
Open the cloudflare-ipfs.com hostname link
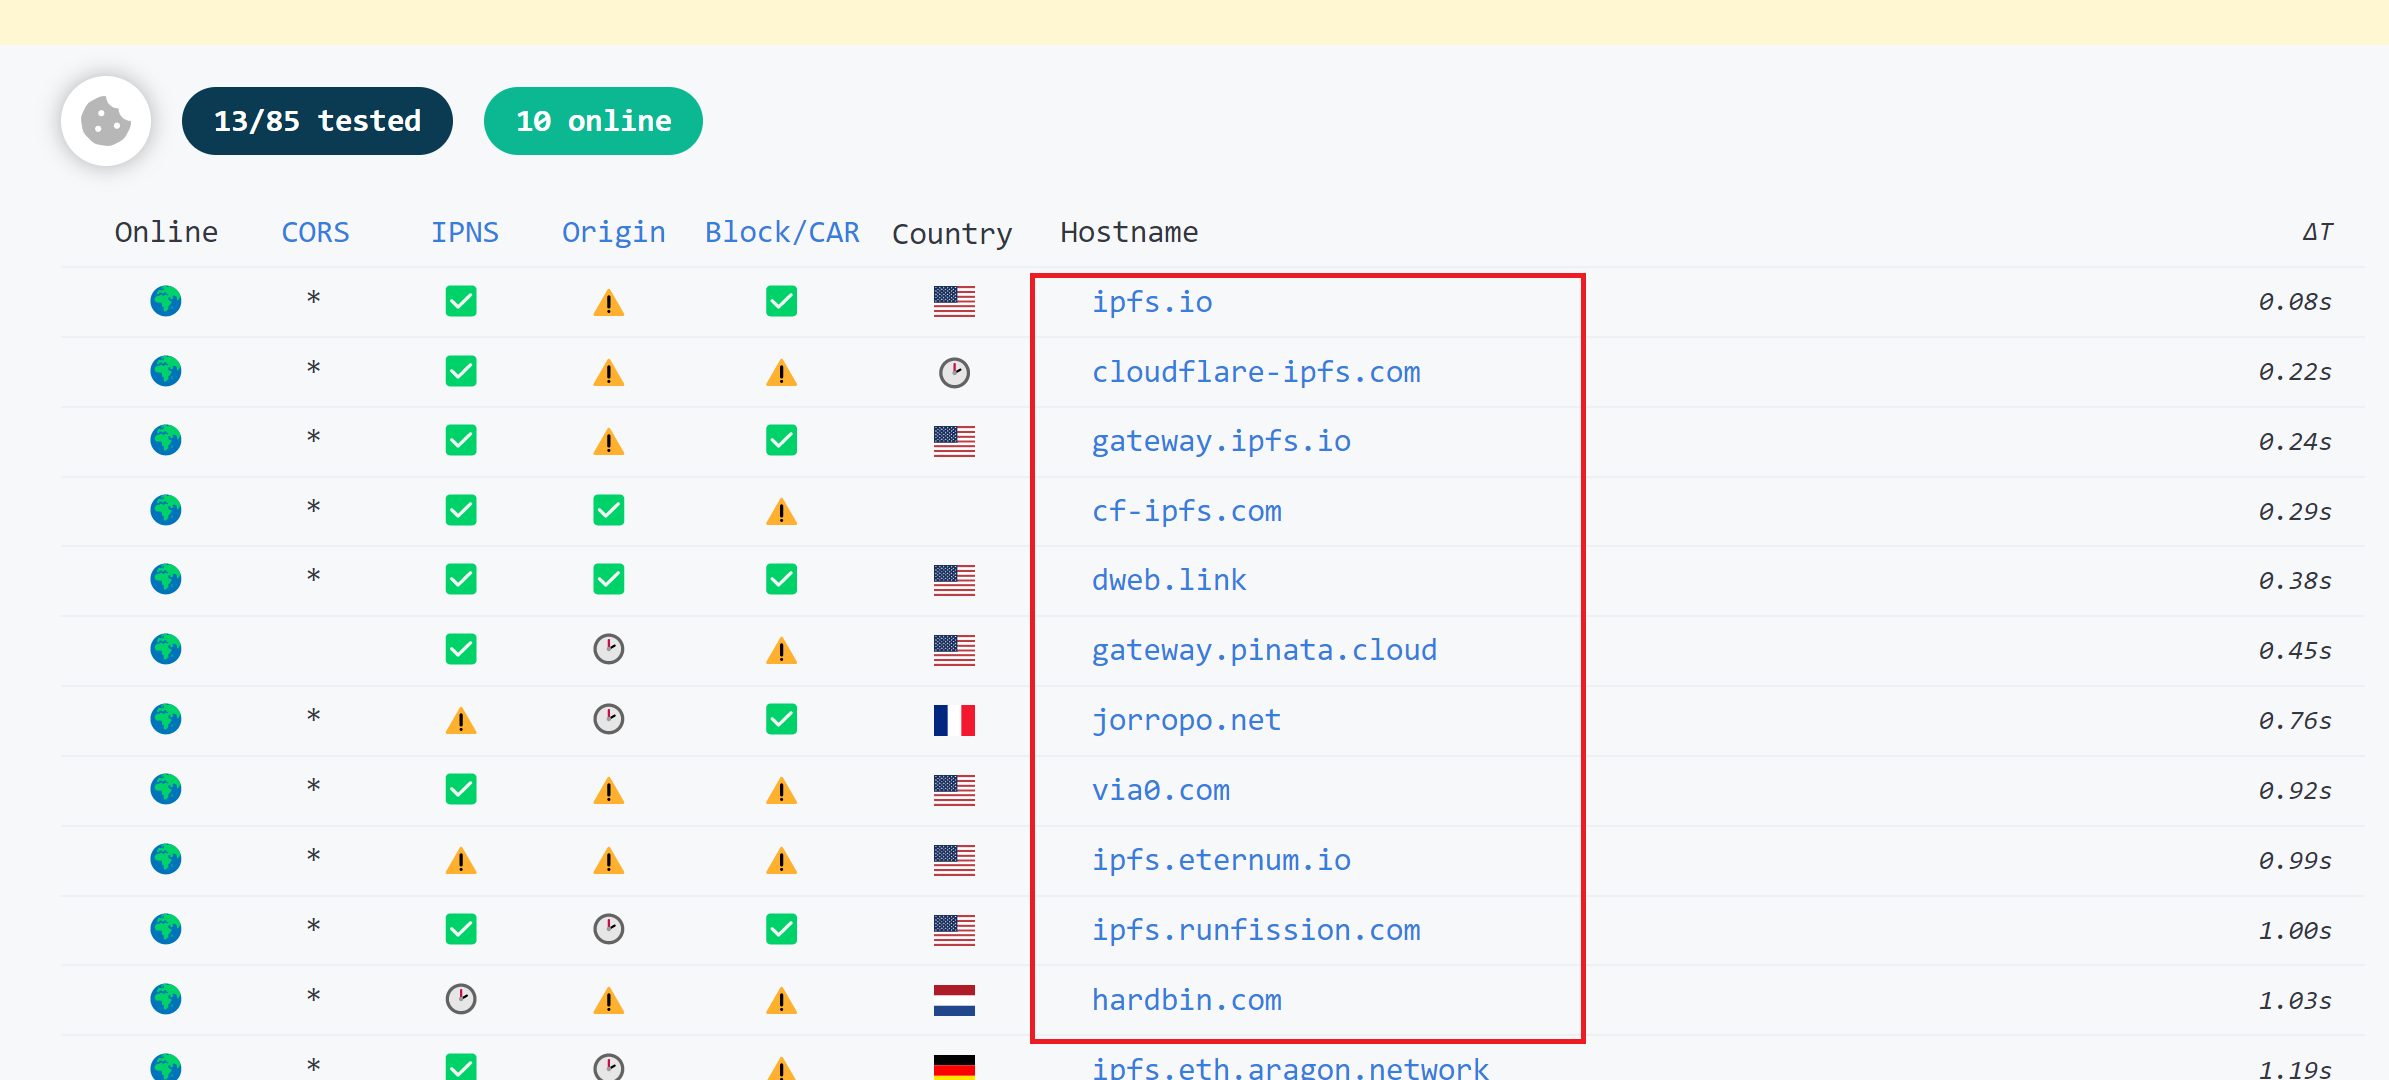(1256, 372)
